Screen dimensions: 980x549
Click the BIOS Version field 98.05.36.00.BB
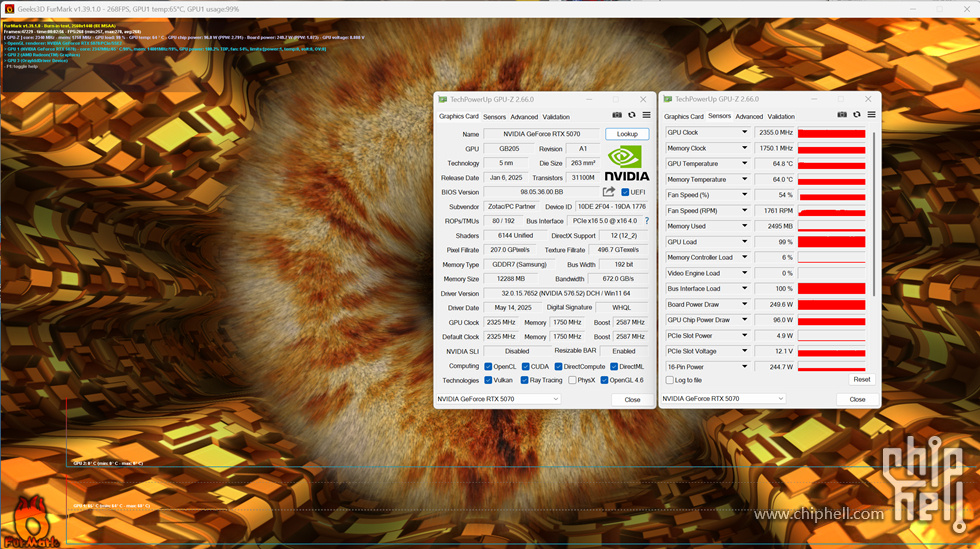pyautogui.click(x=541, y=192)
